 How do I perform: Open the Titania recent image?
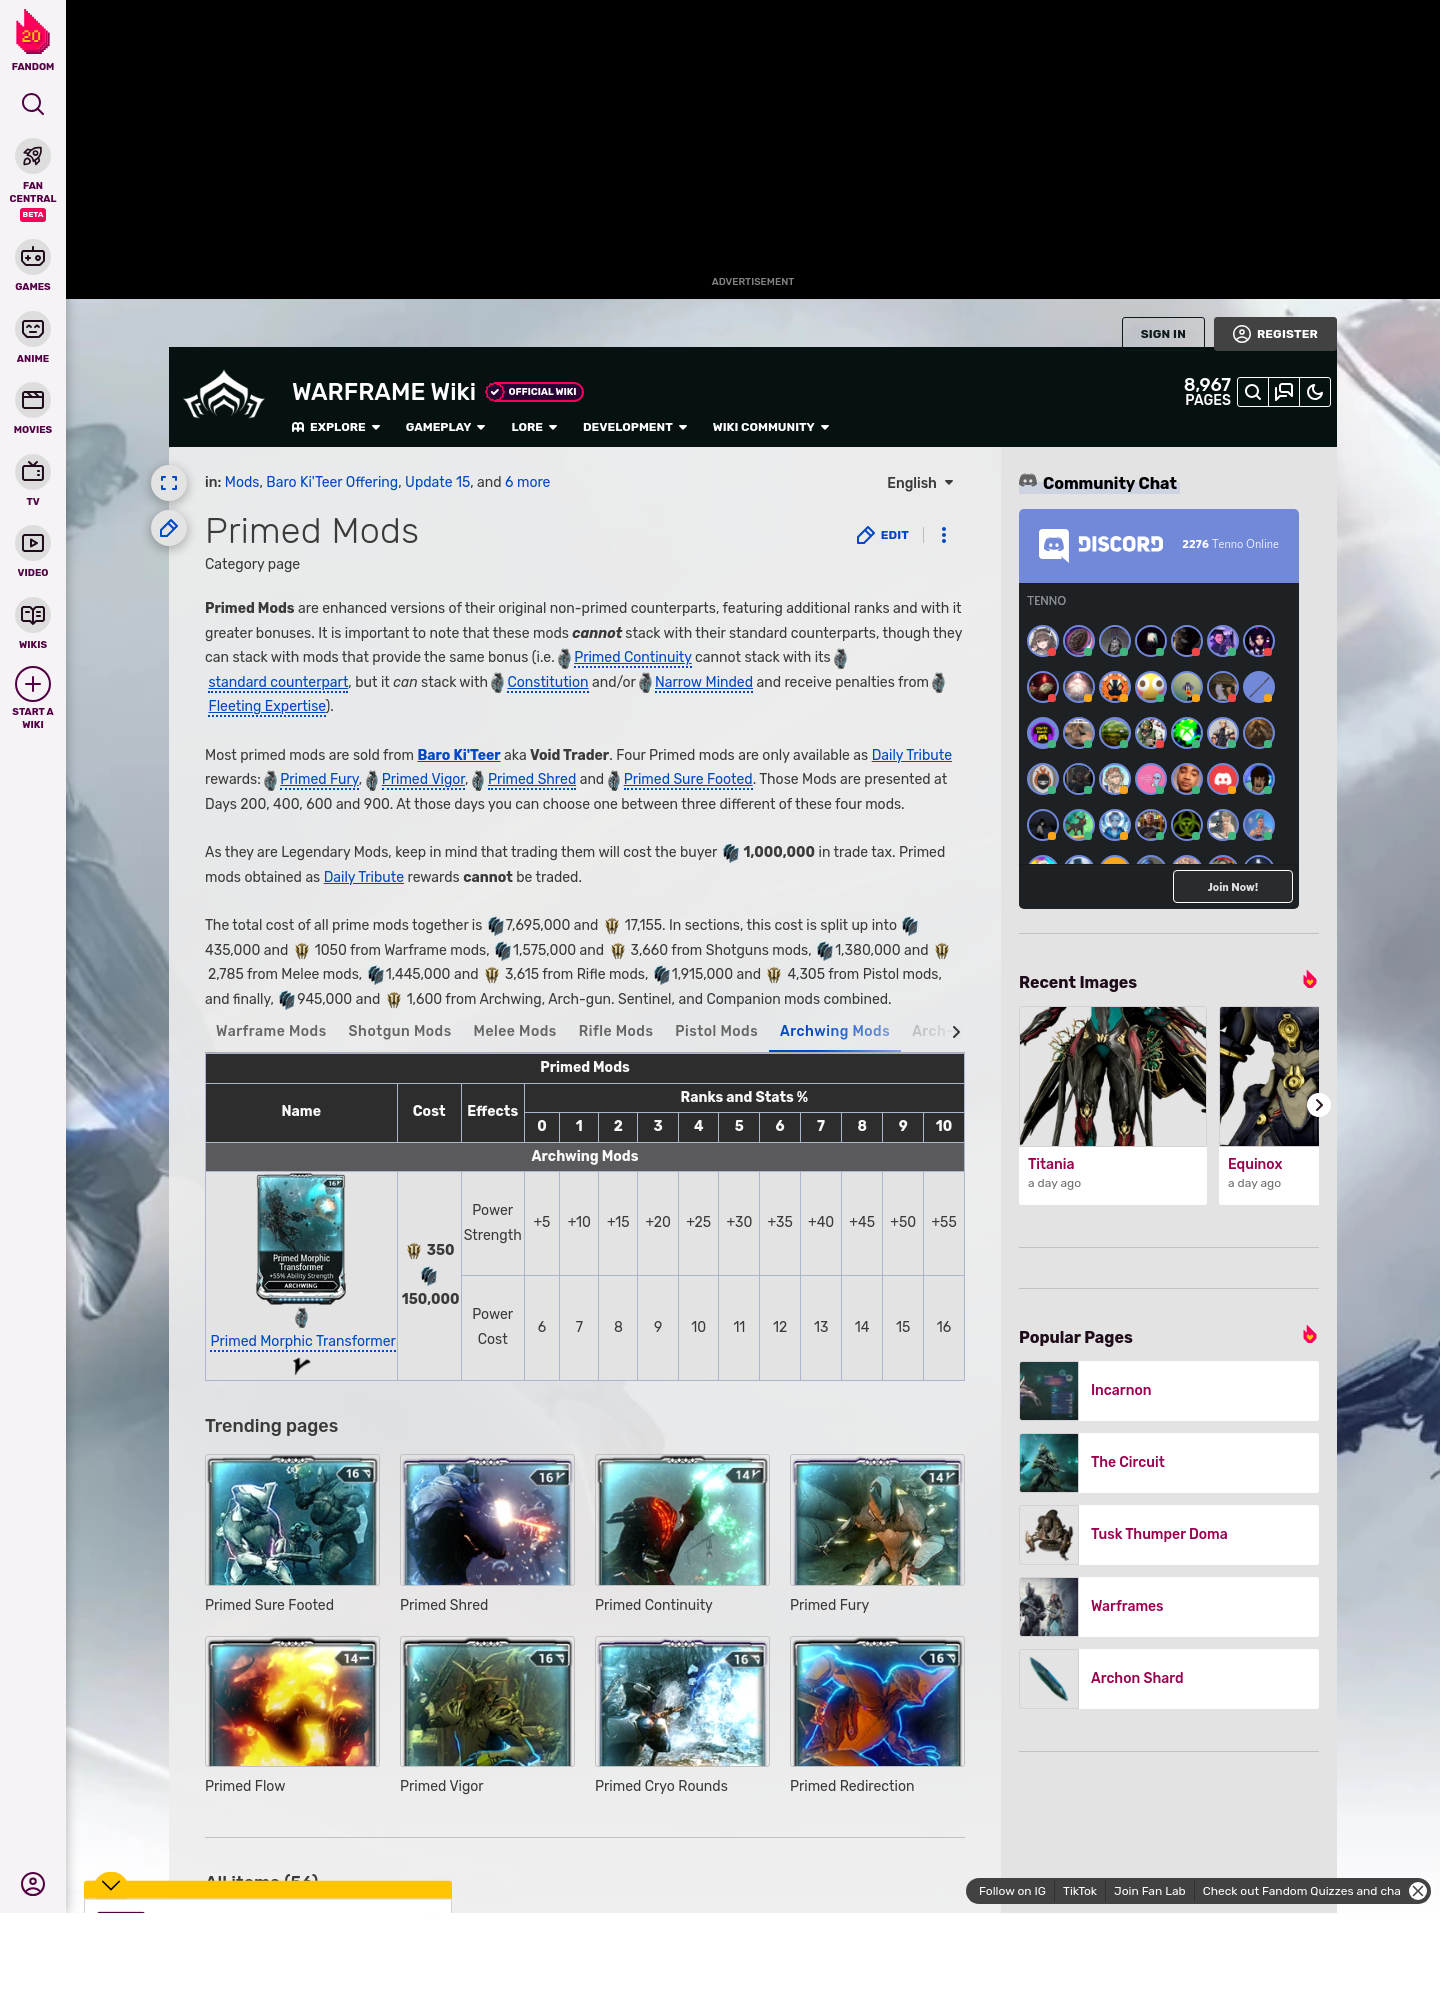pos(1113,1105)
